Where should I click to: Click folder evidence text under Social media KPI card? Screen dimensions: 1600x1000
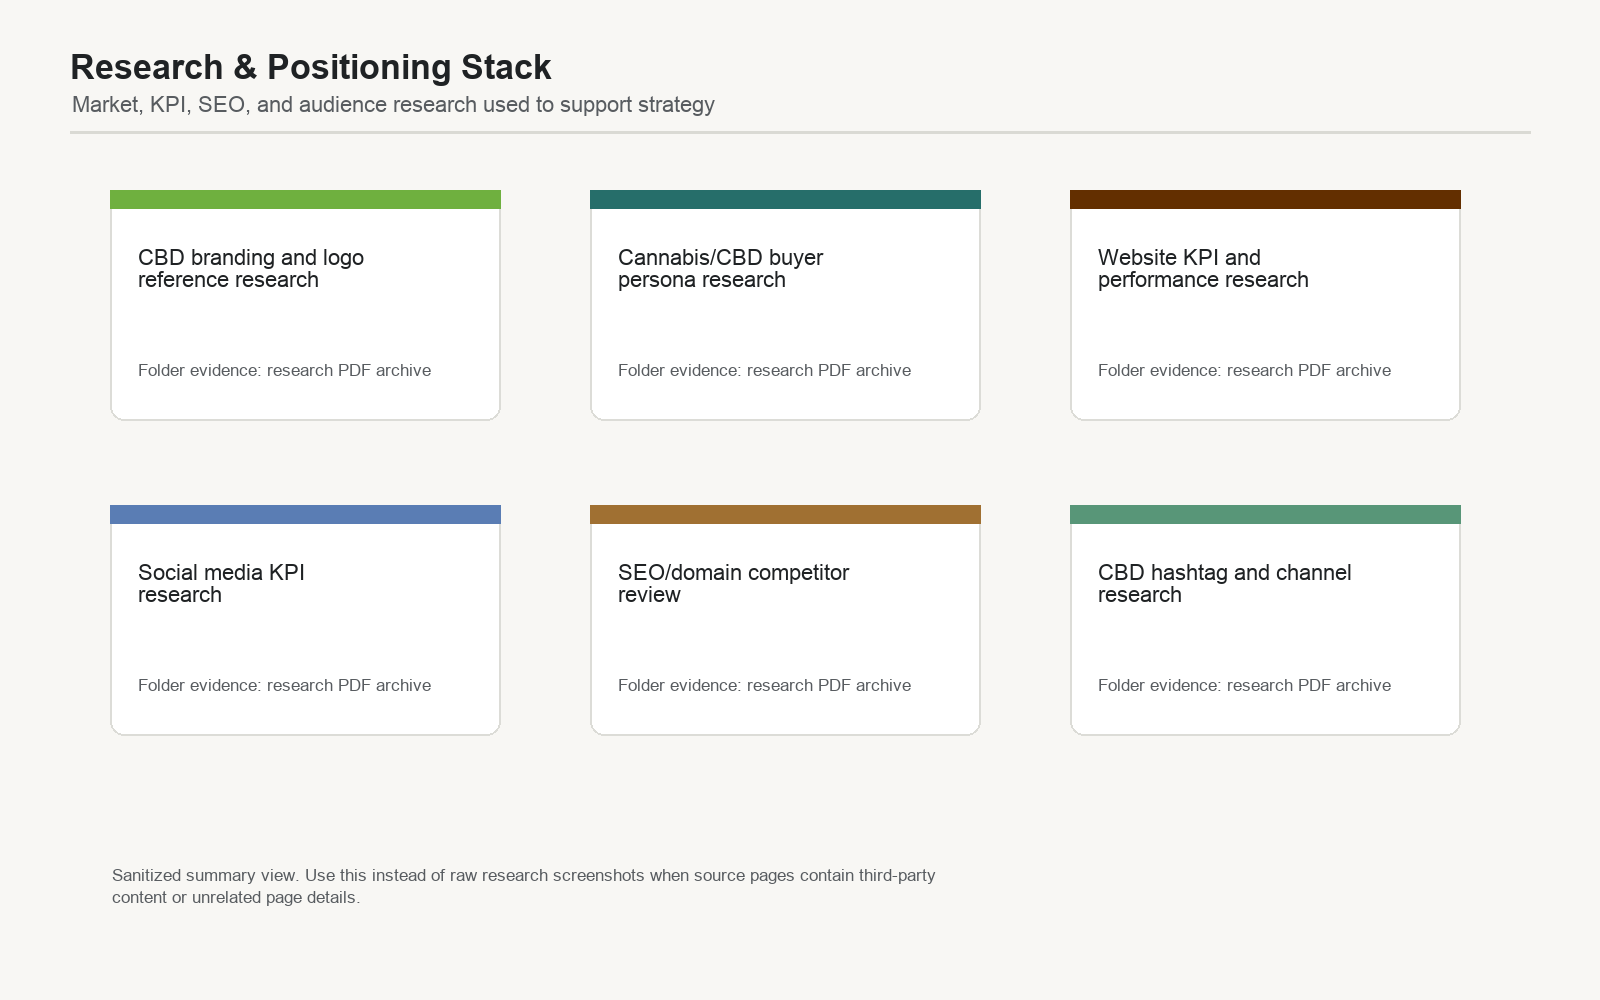coord(284,685)
